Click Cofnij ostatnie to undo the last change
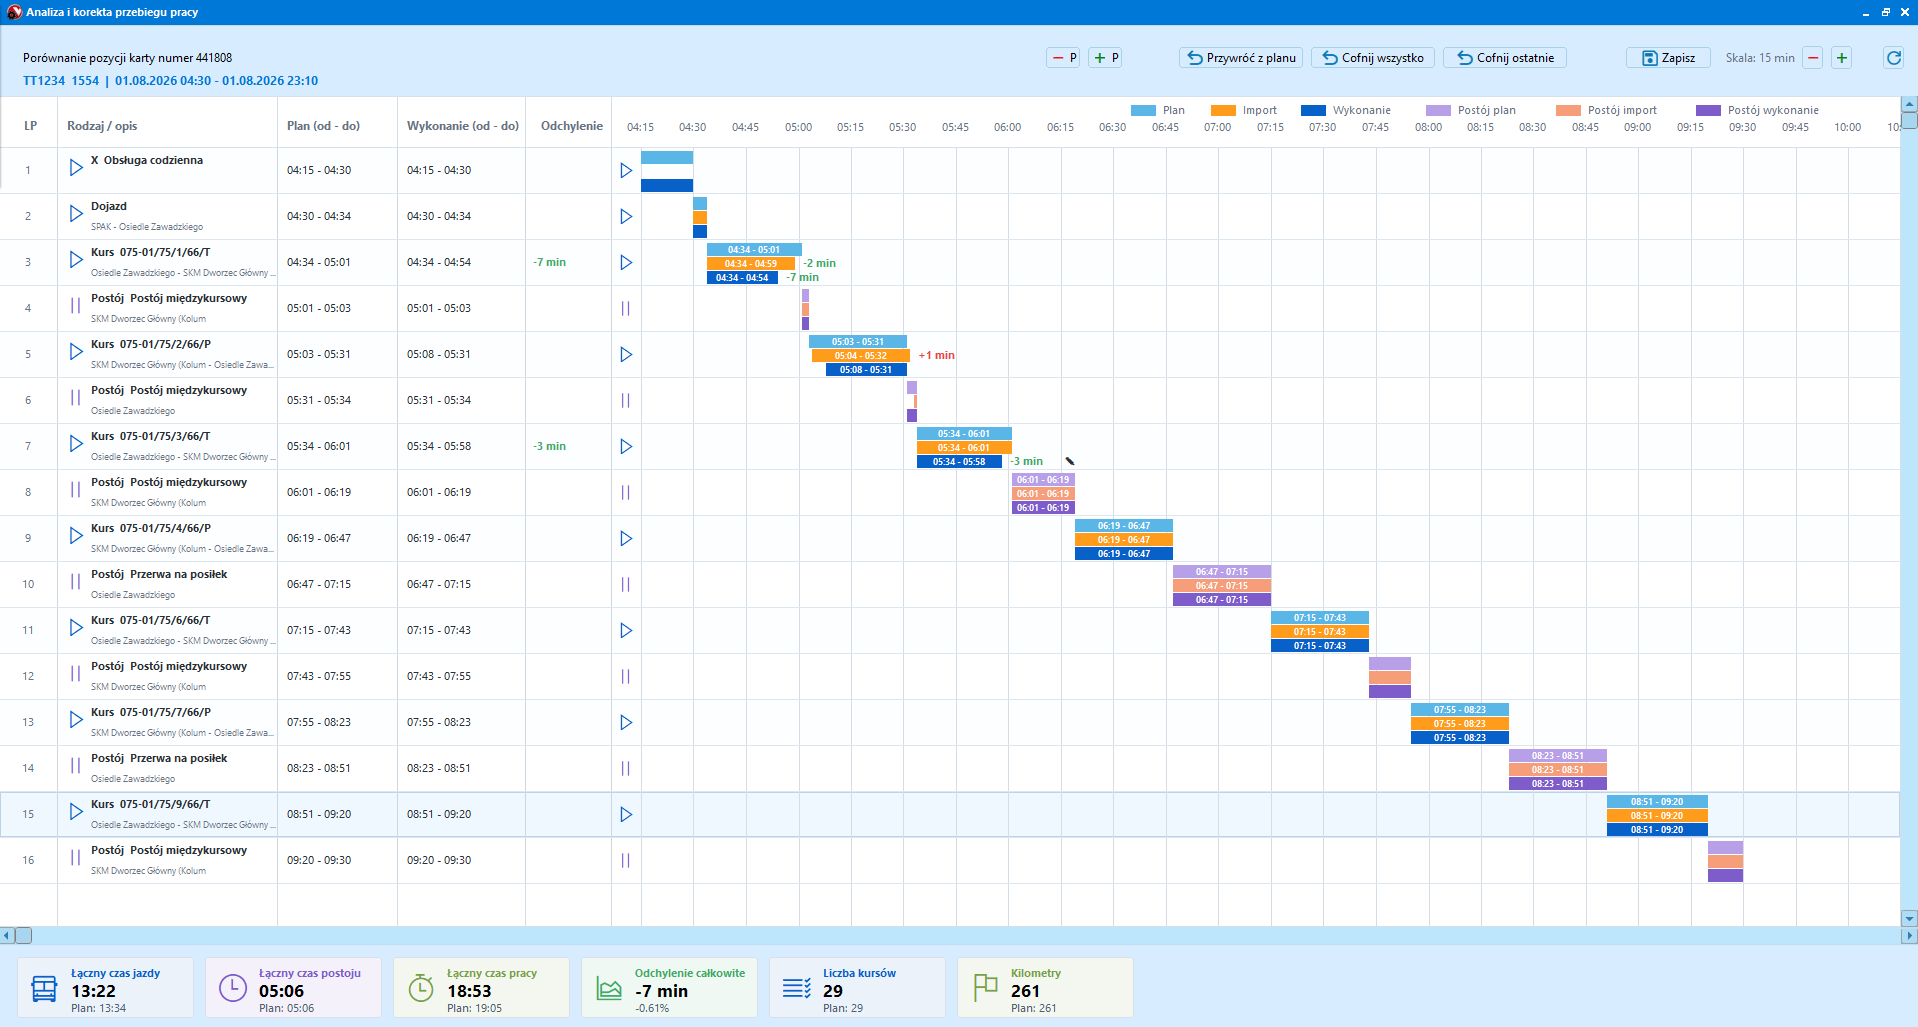 pos(1505,58)
